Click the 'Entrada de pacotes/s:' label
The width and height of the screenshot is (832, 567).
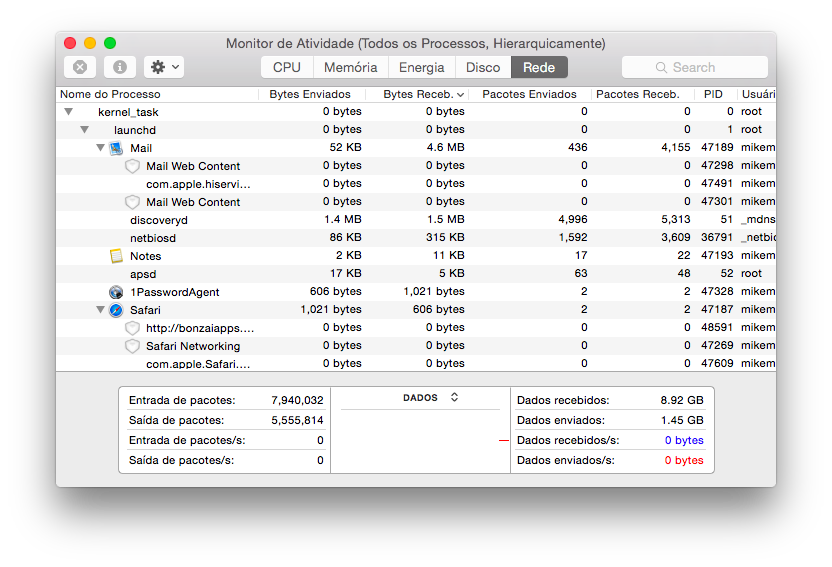[x=187, y=441]
